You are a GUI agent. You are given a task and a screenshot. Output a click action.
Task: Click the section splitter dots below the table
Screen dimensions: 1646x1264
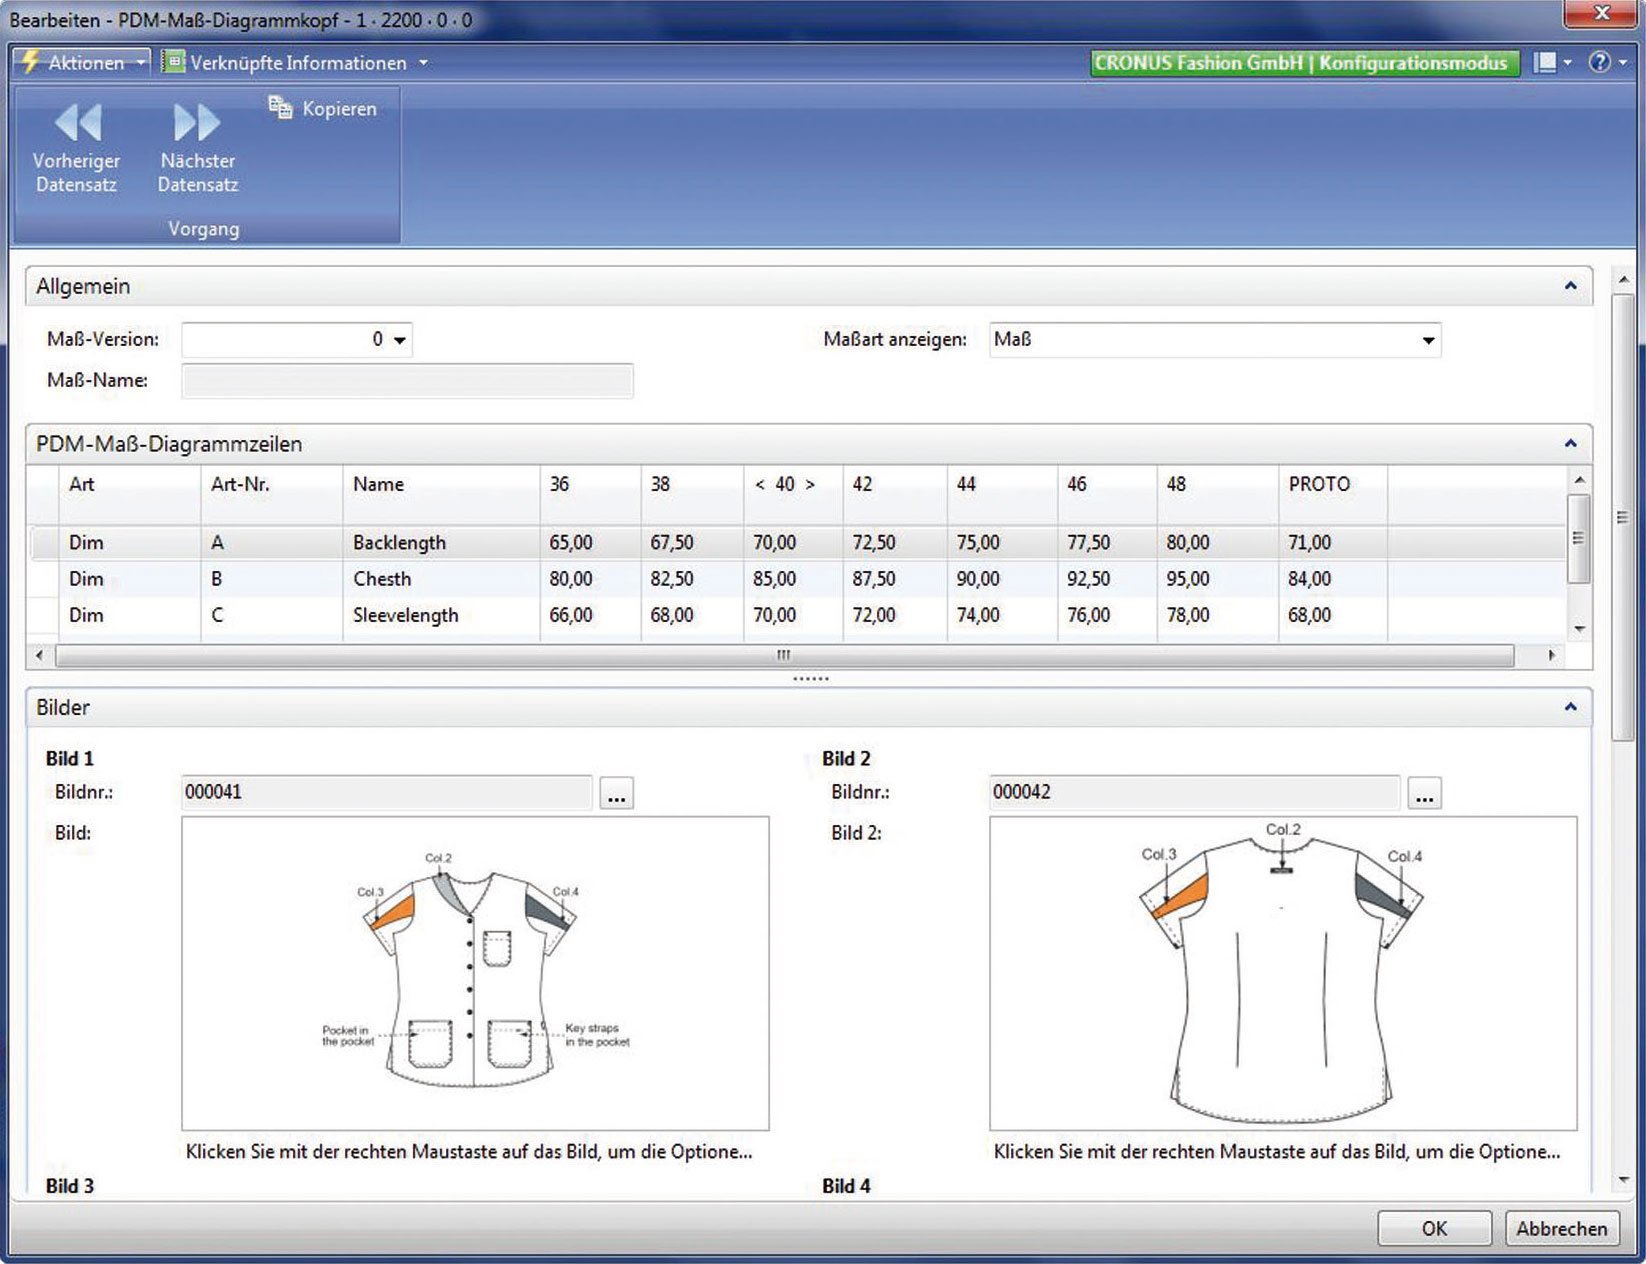(810, 679)
